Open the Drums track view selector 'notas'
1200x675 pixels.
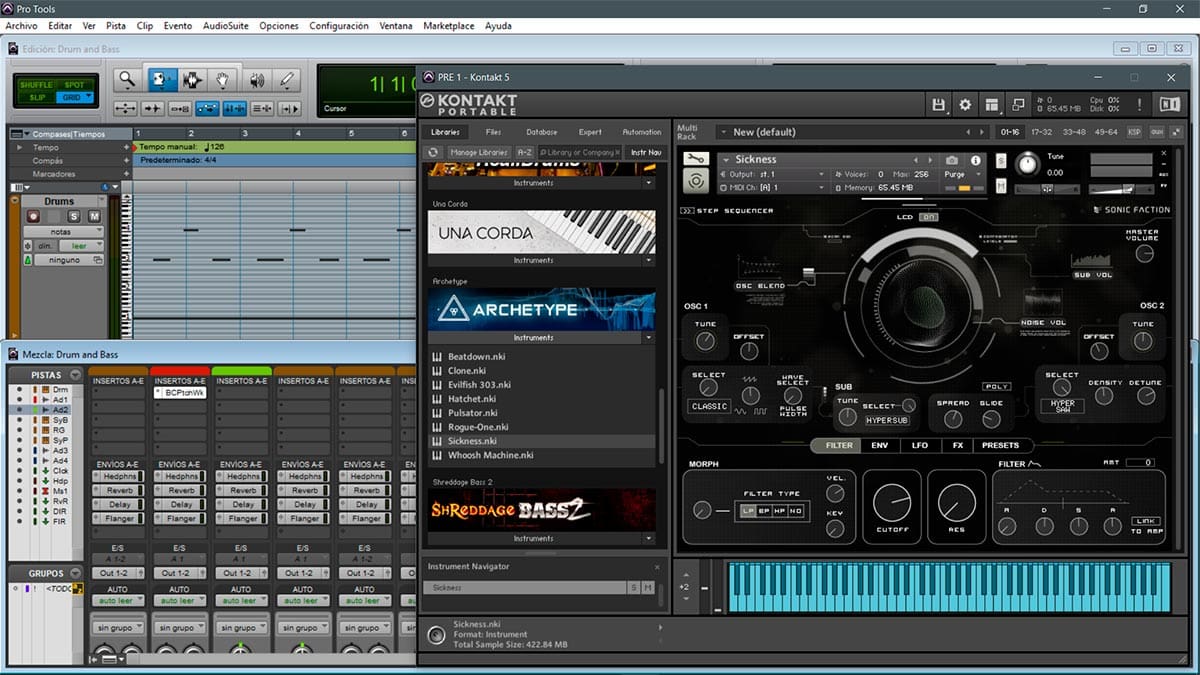(x=63, y=231)
